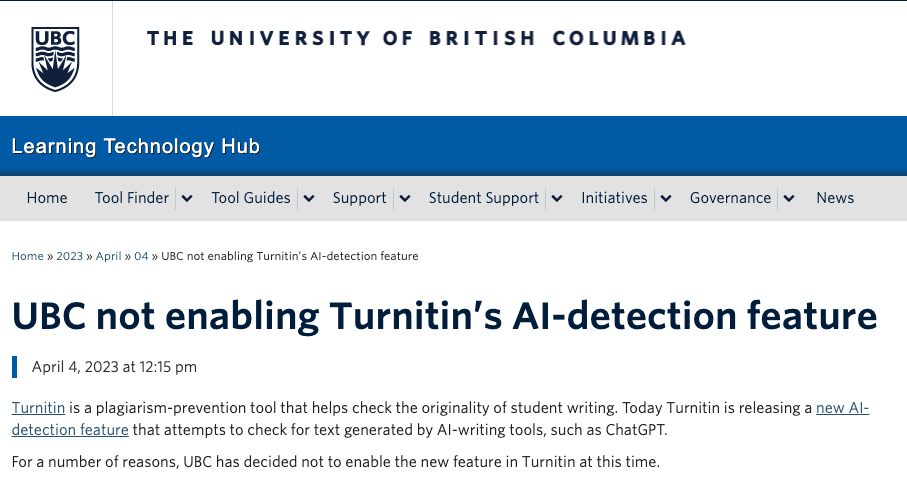Open the Tool Guides page

pyautogui.click(x=251, y=198)
